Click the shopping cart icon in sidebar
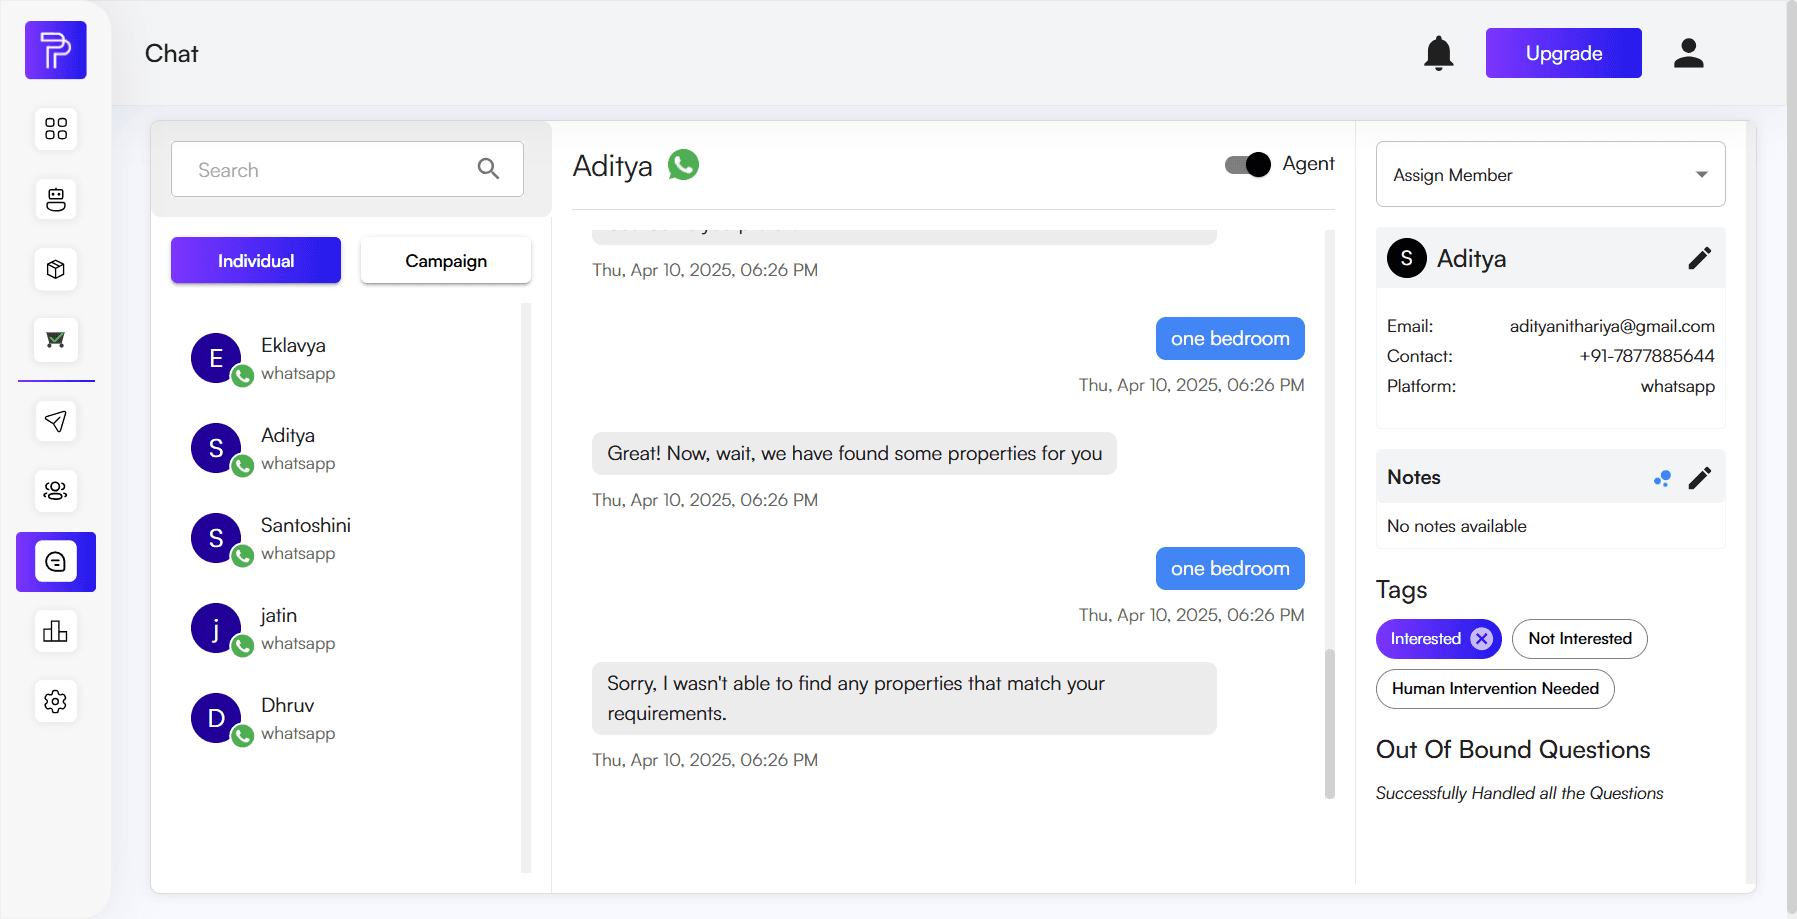This screenshot has height=919, width=1797. coord(55,340)
